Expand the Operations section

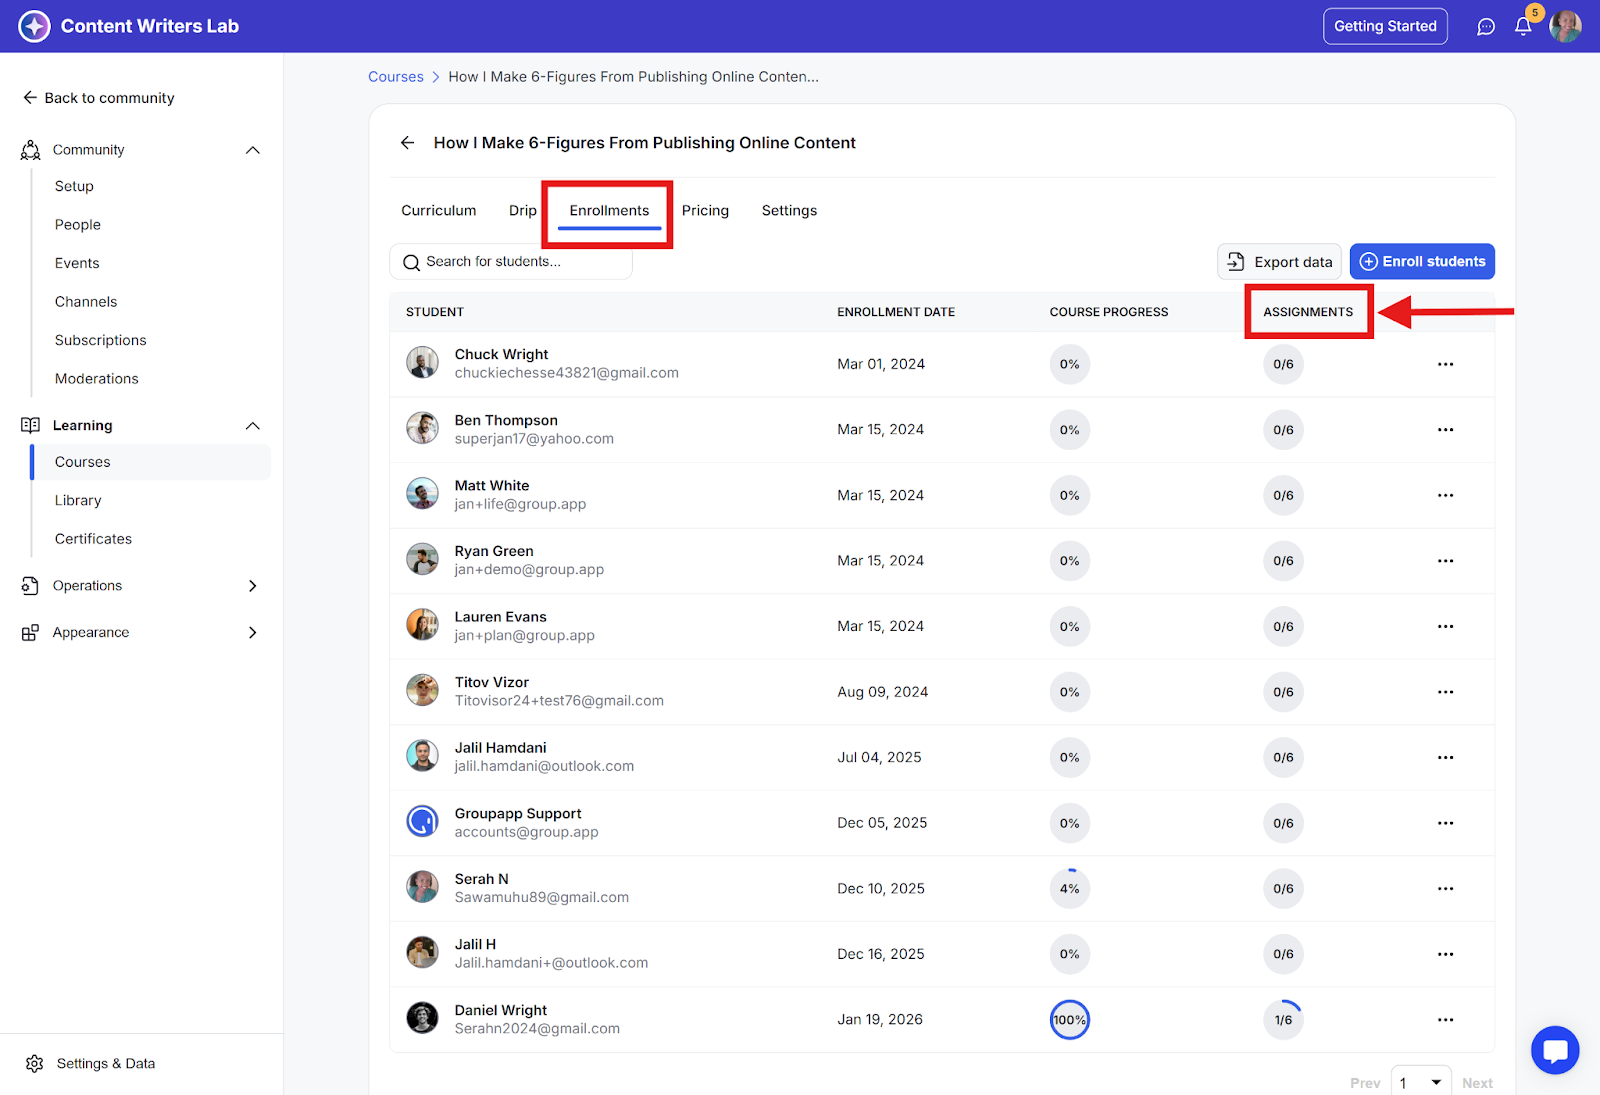[253, 586]
